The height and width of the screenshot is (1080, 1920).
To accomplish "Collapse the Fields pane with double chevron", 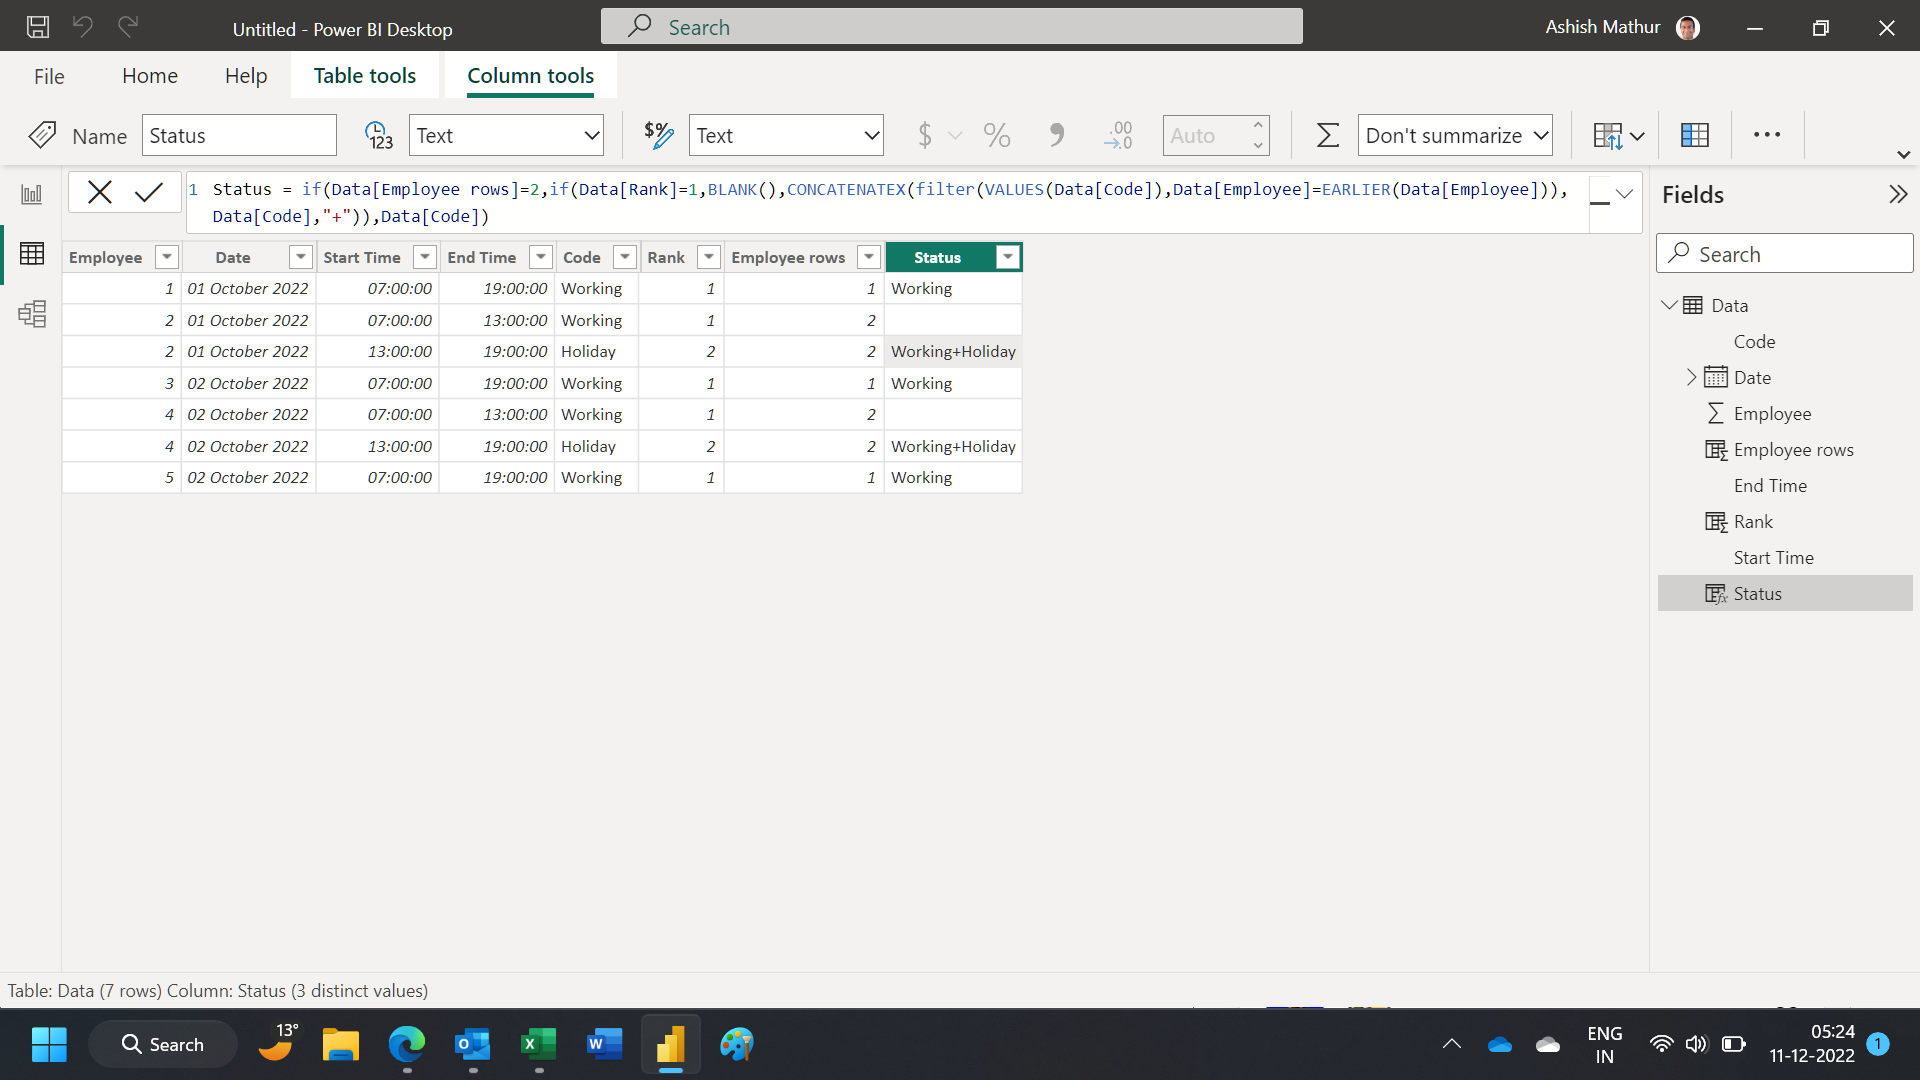I will (x=1898, y=194).
